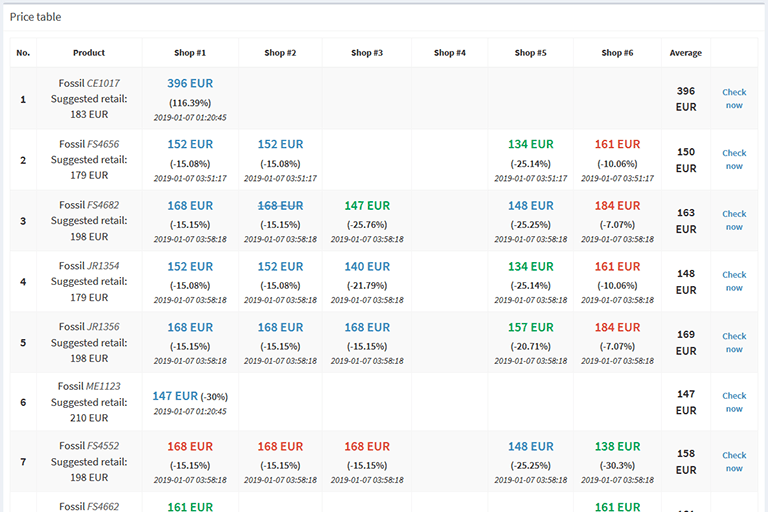
Task: Open green 157 EUR Shop #5 price for JR1356
Action: 530,327
